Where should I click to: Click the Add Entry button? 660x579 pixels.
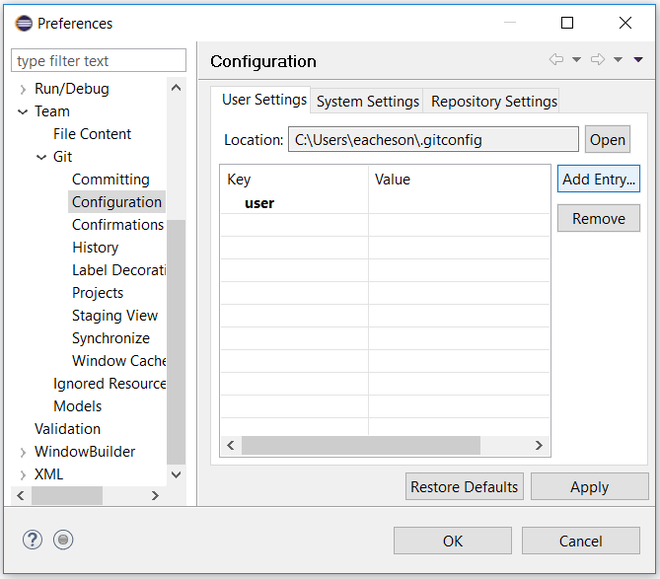coord(599,180)
